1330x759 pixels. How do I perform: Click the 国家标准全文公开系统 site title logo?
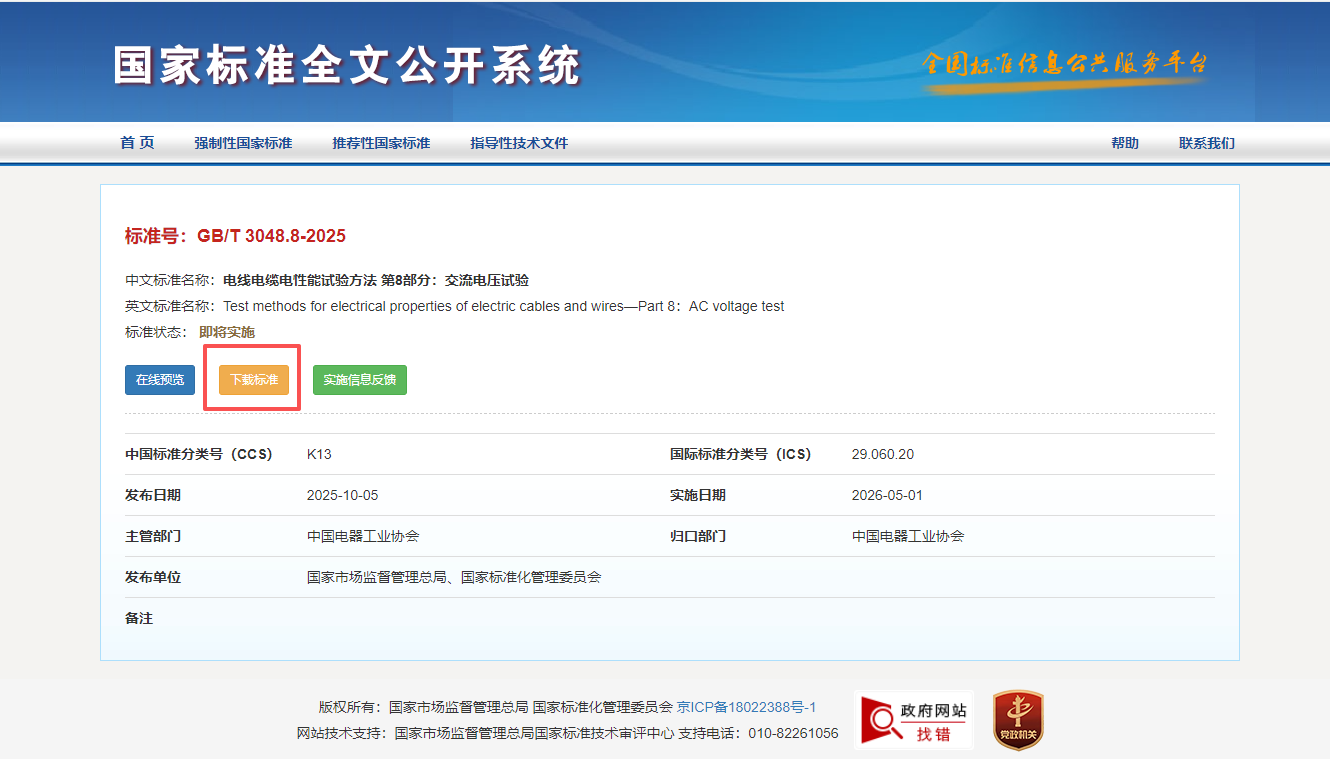[346, 67]
